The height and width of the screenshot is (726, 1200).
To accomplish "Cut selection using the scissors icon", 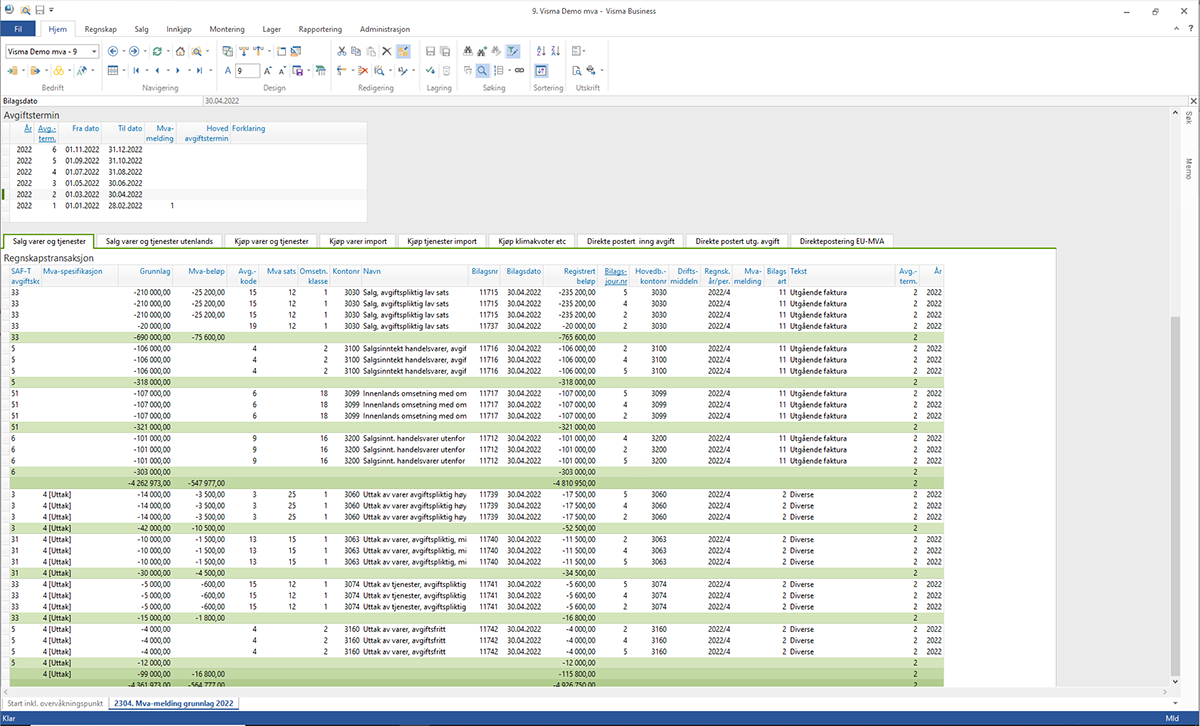I will click(342, 50).
